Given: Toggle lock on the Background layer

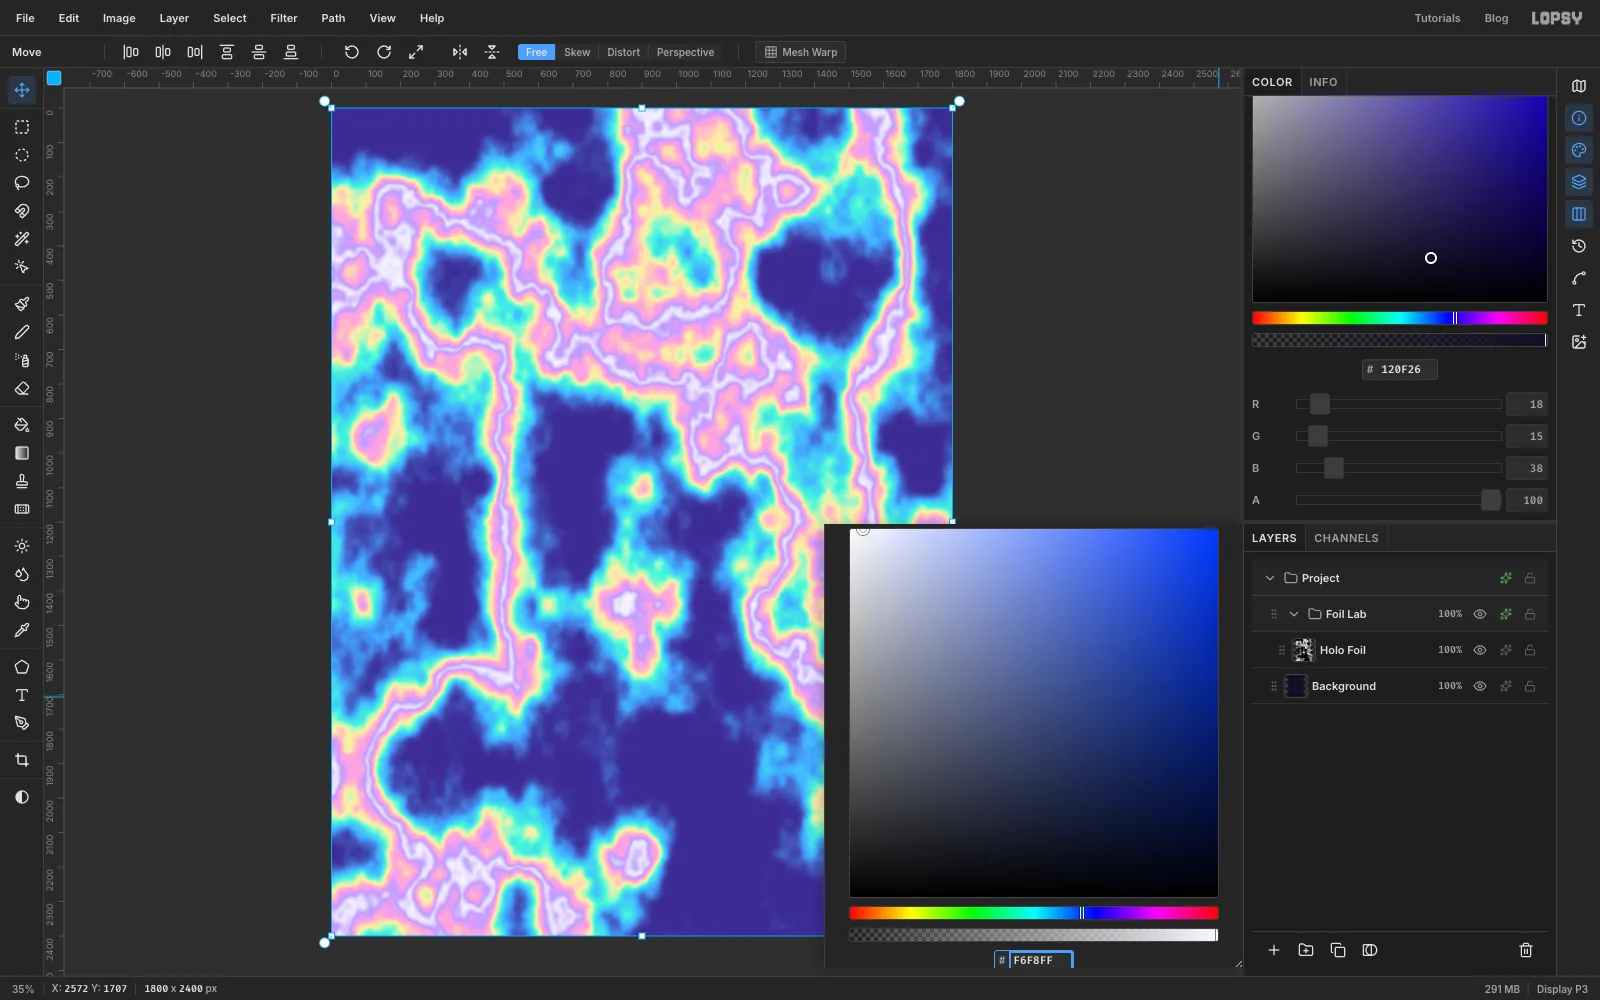Looking at the screenshot, I should 1530,686.
